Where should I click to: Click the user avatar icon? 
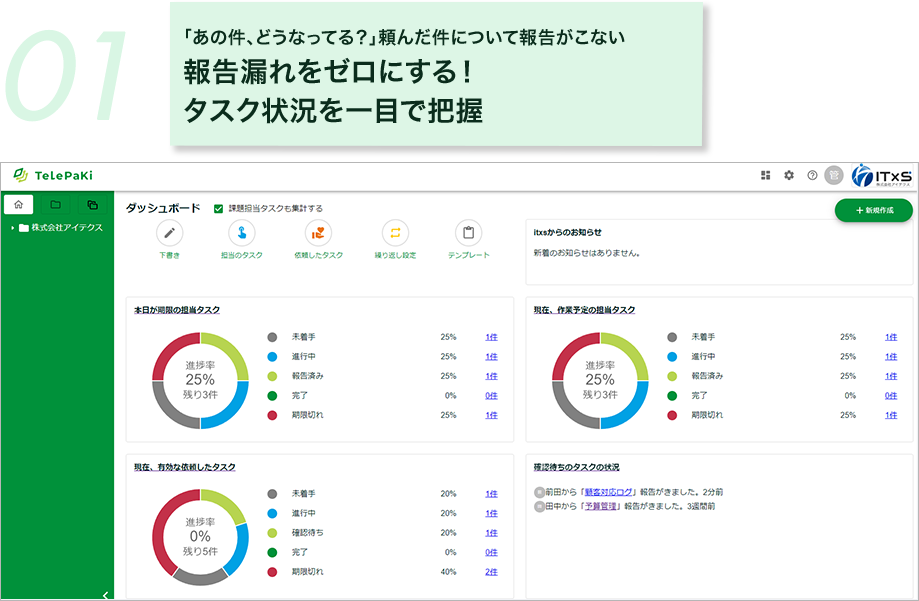[833, 174]
